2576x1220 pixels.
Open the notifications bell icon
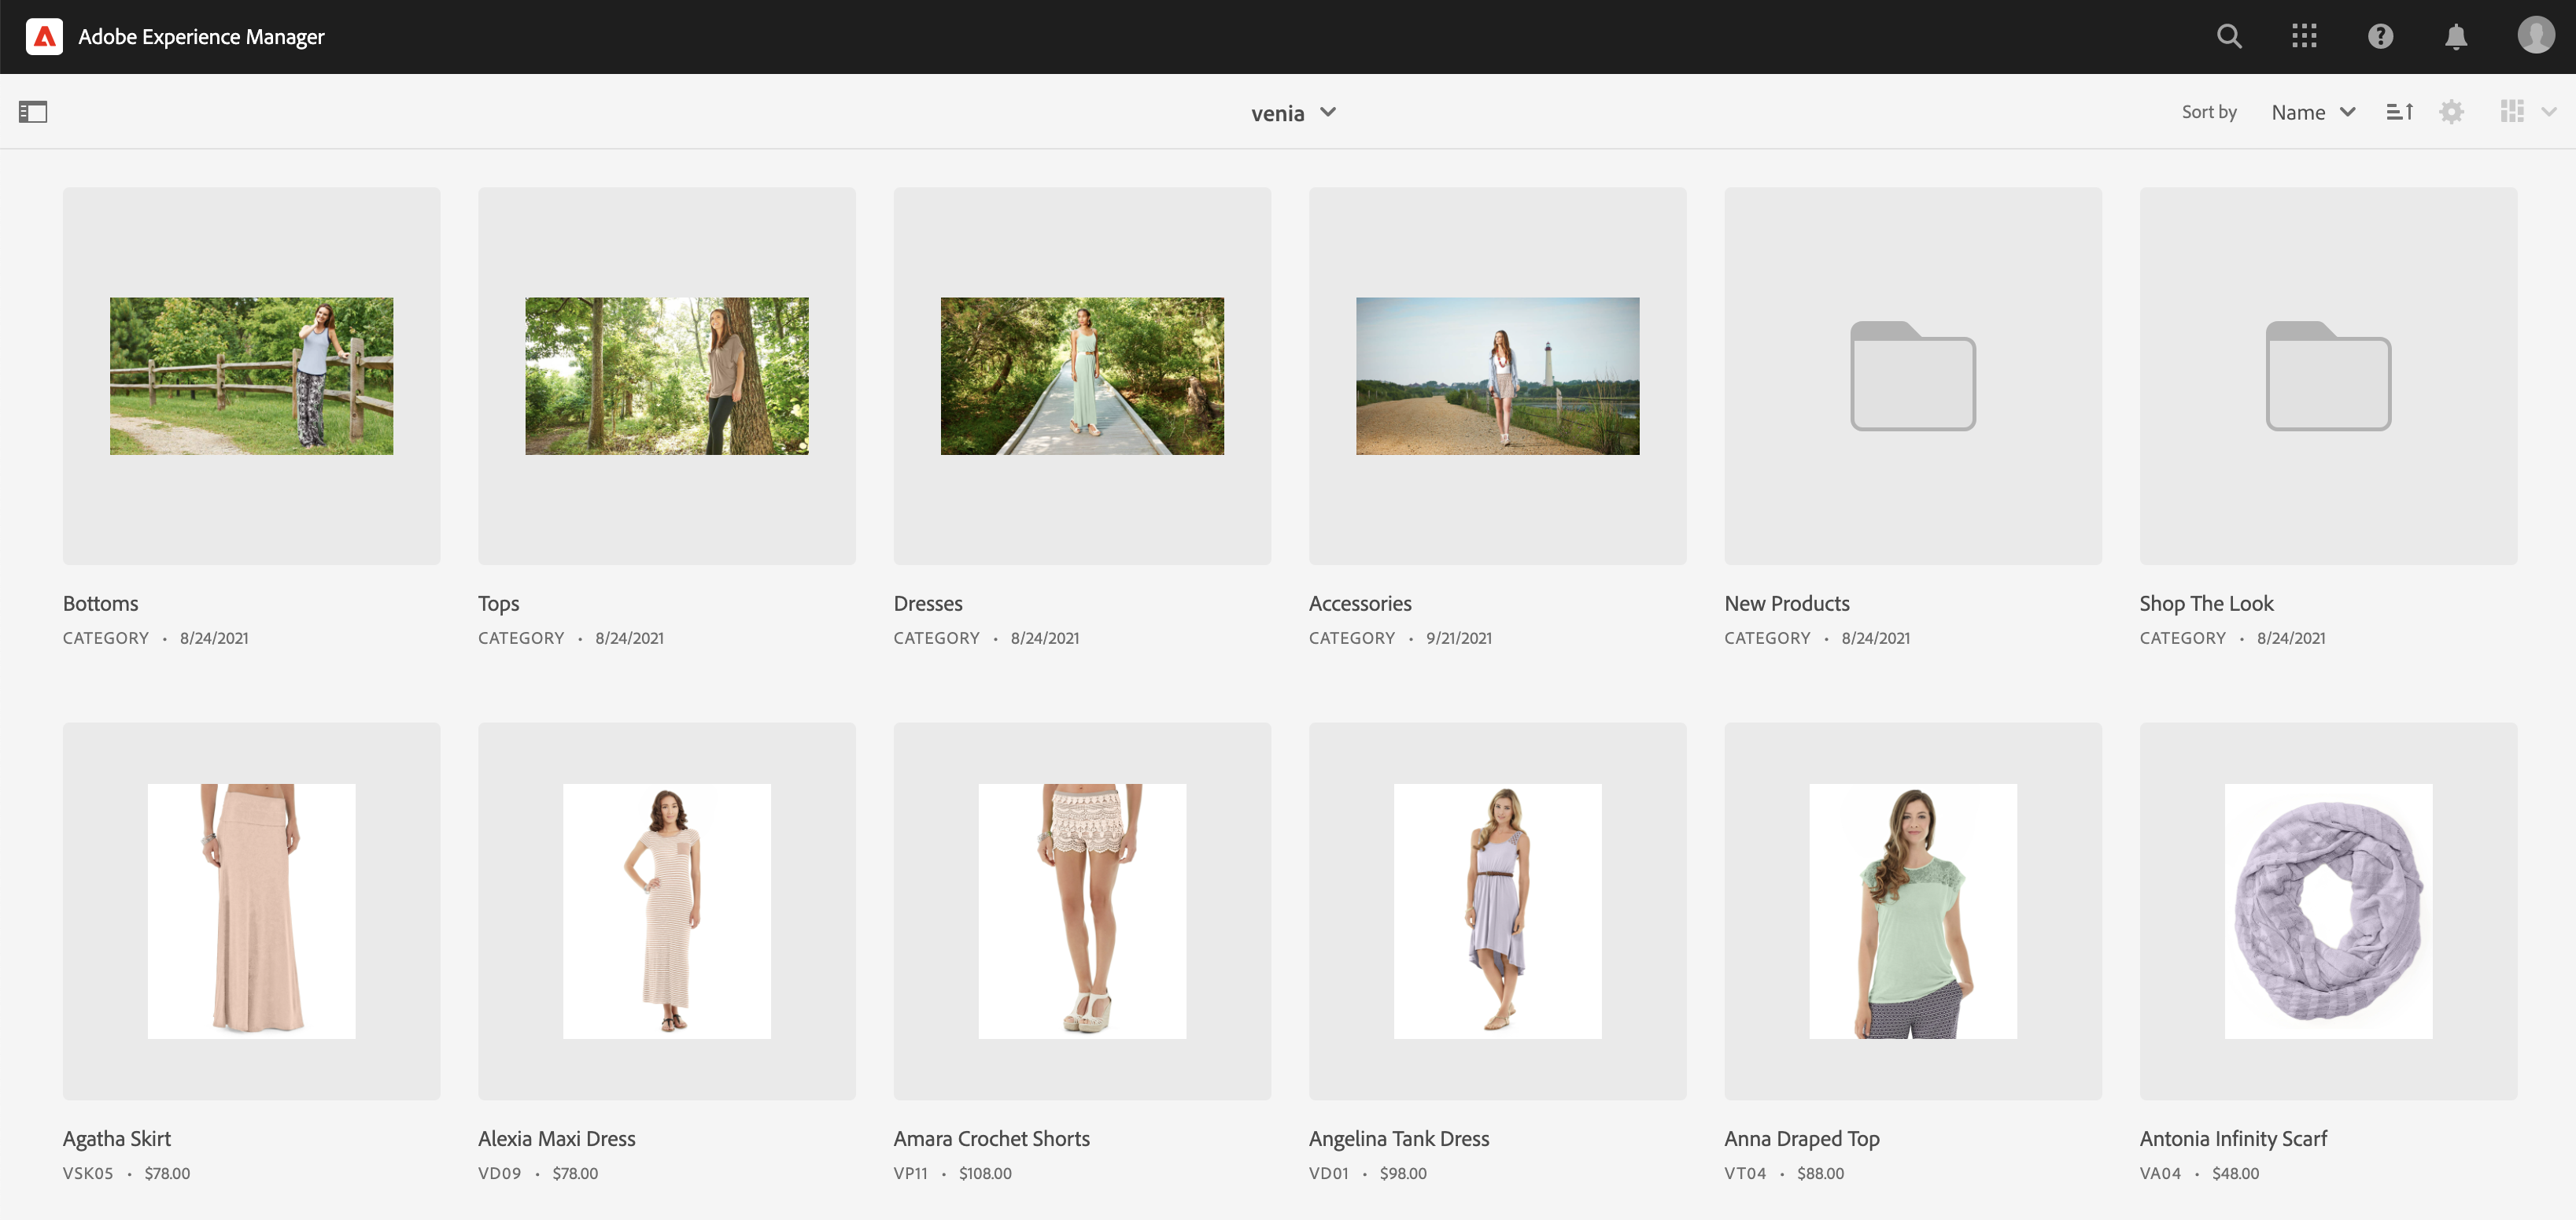2456,37
